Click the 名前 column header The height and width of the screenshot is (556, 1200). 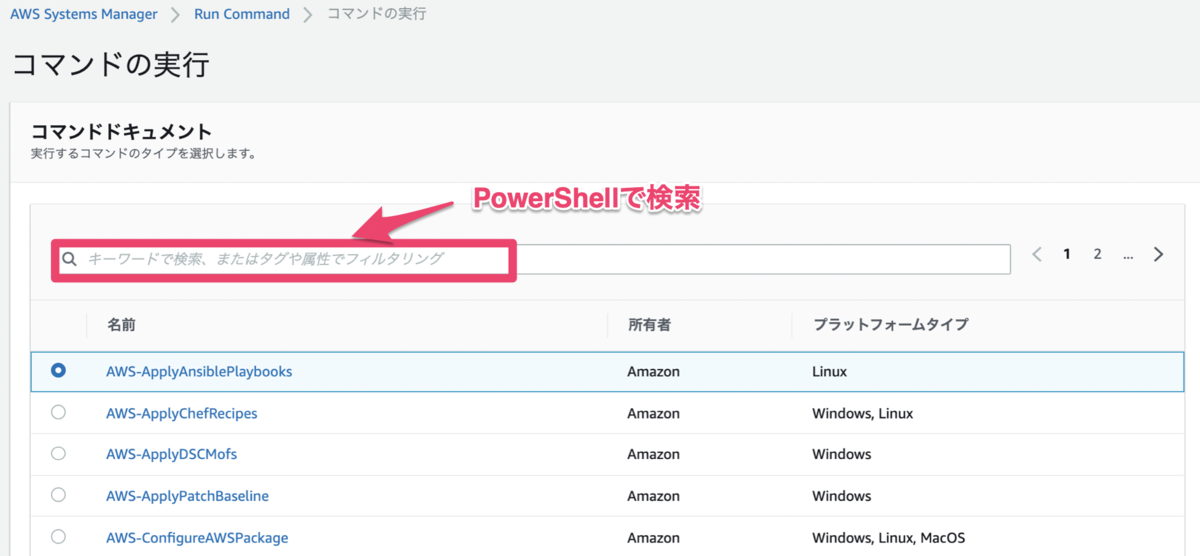(x=121, y=325)
